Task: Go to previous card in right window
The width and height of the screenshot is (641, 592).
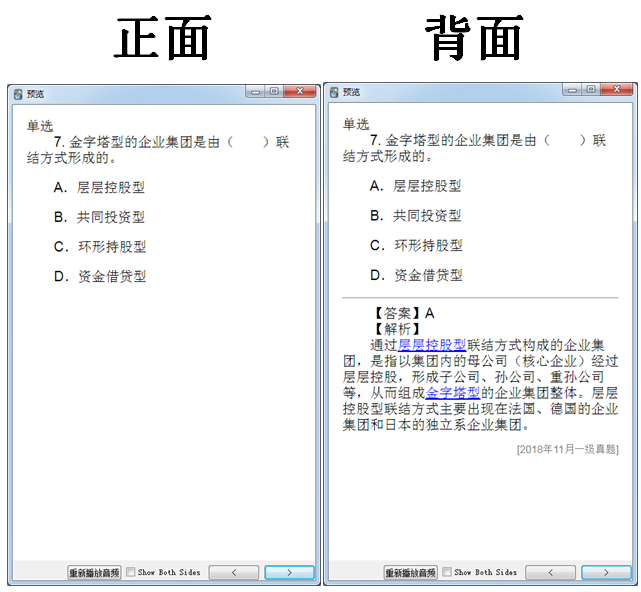Action: pos(550,572)
